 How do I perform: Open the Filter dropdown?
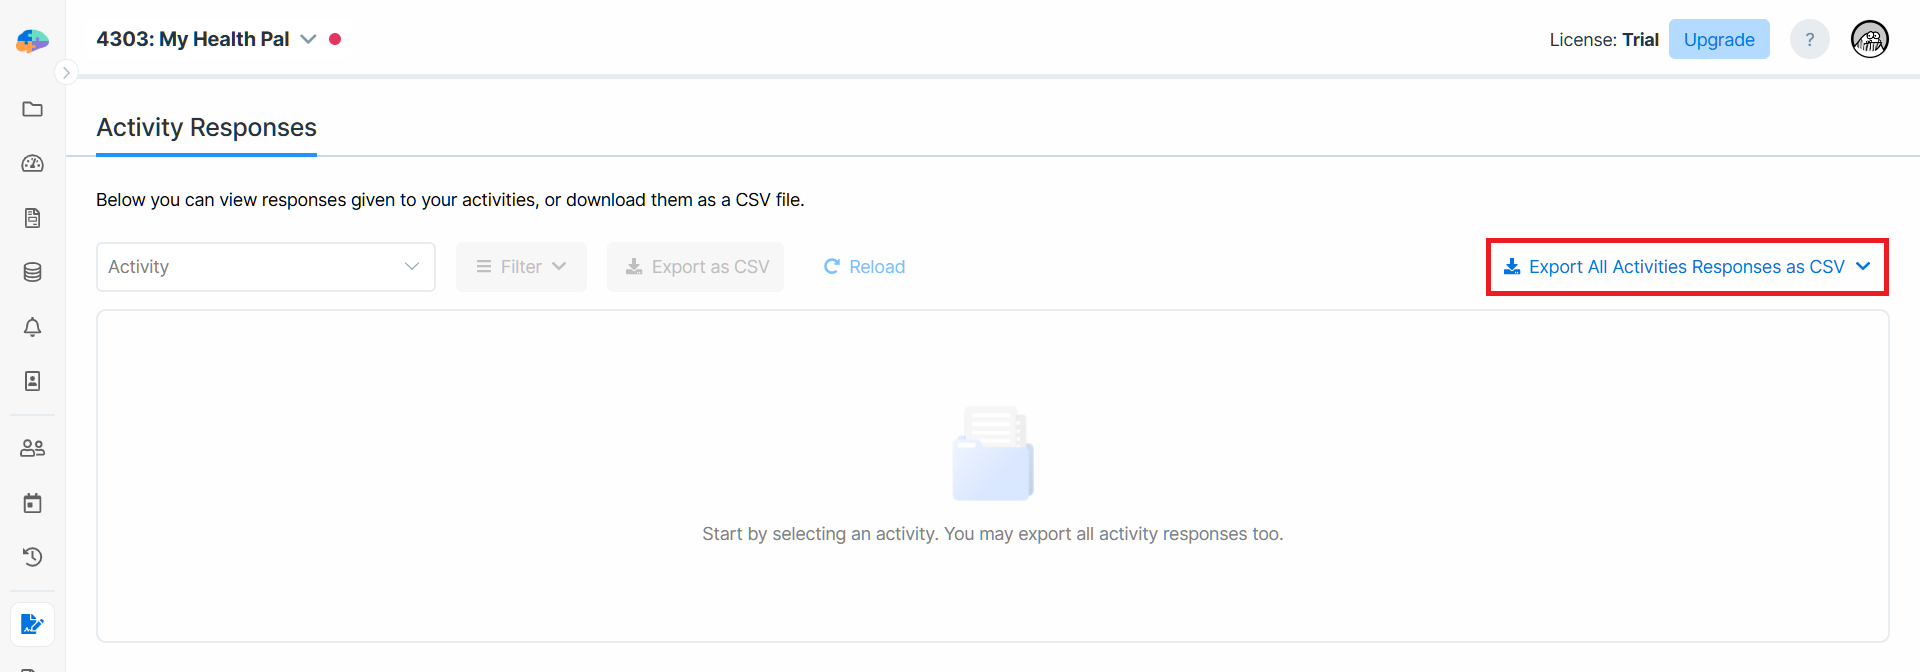click(520, 266)
